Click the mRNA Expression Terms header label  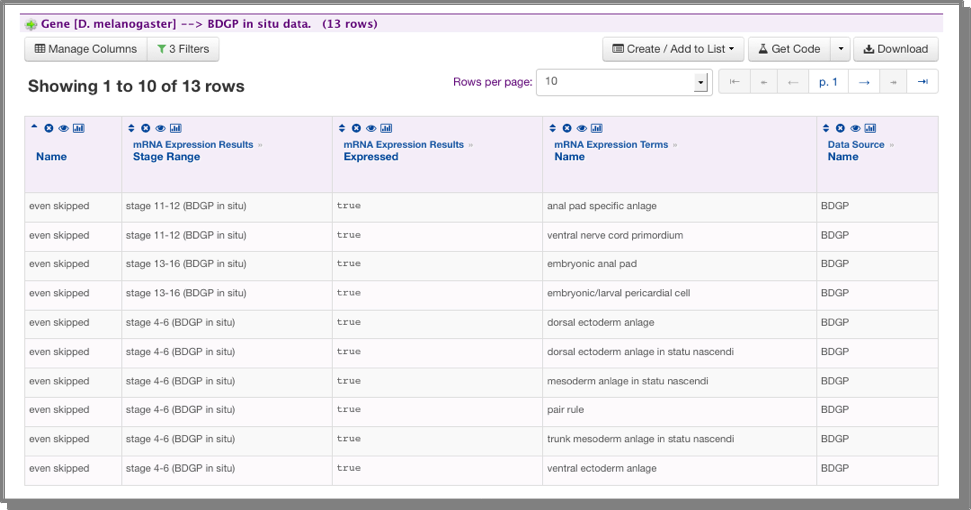pyautogui.click(x=611, y=144)
